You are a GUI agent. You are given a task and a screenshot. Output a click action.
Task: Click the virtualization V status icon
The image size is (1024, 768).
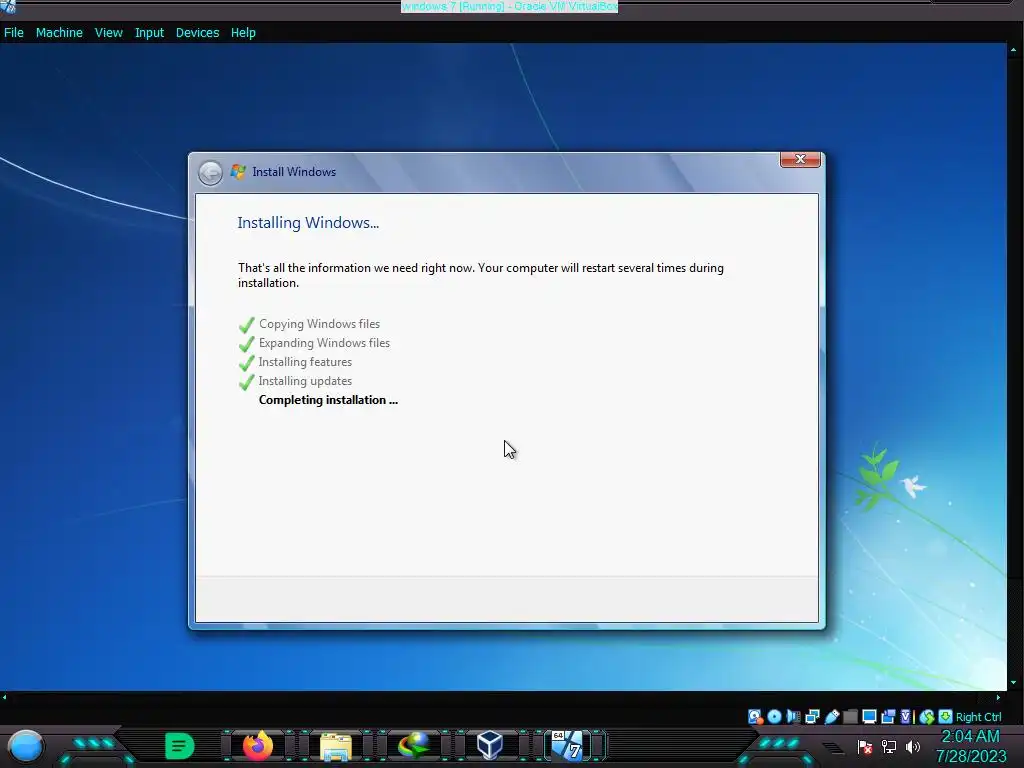tap(905, 717)
